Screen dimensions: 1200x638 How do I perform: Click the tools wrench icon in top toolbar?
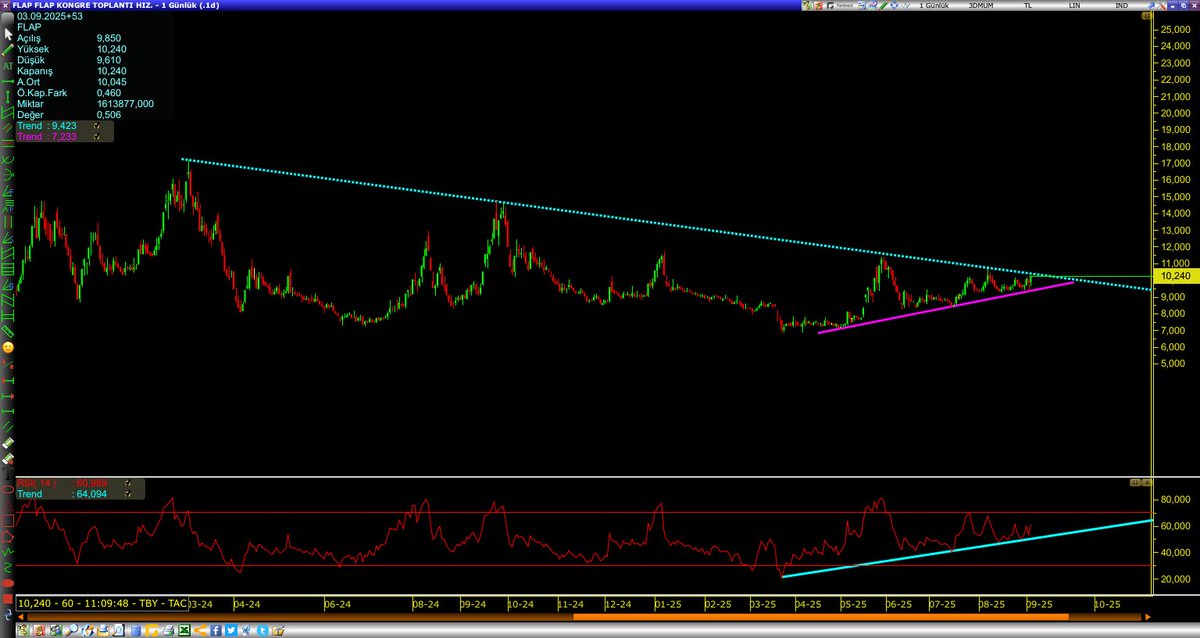coord(1162,6)
